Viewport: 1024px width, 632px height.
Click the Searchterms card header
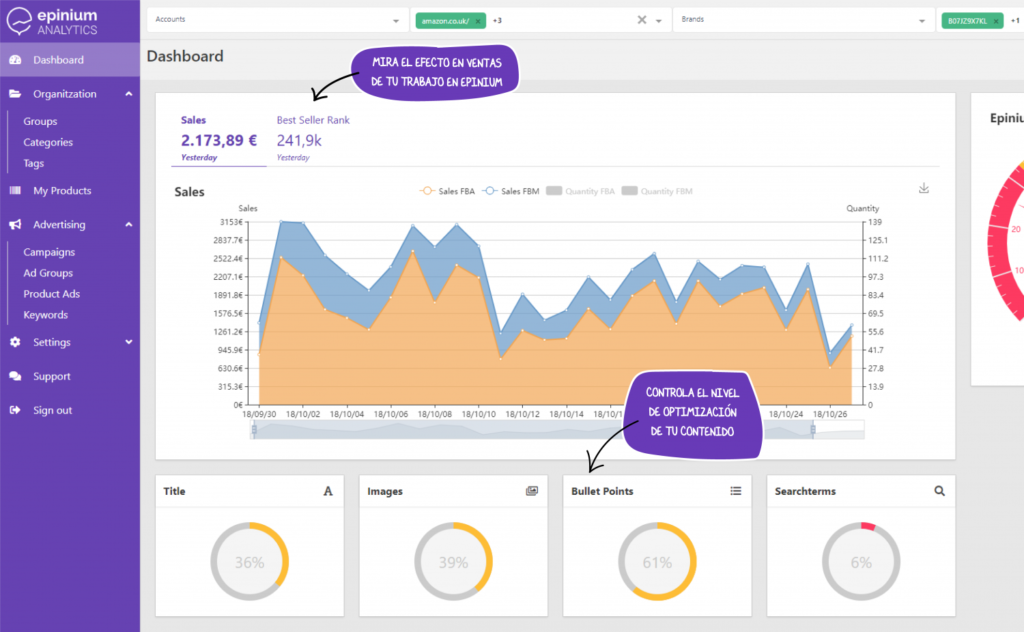tap(861, 491)
